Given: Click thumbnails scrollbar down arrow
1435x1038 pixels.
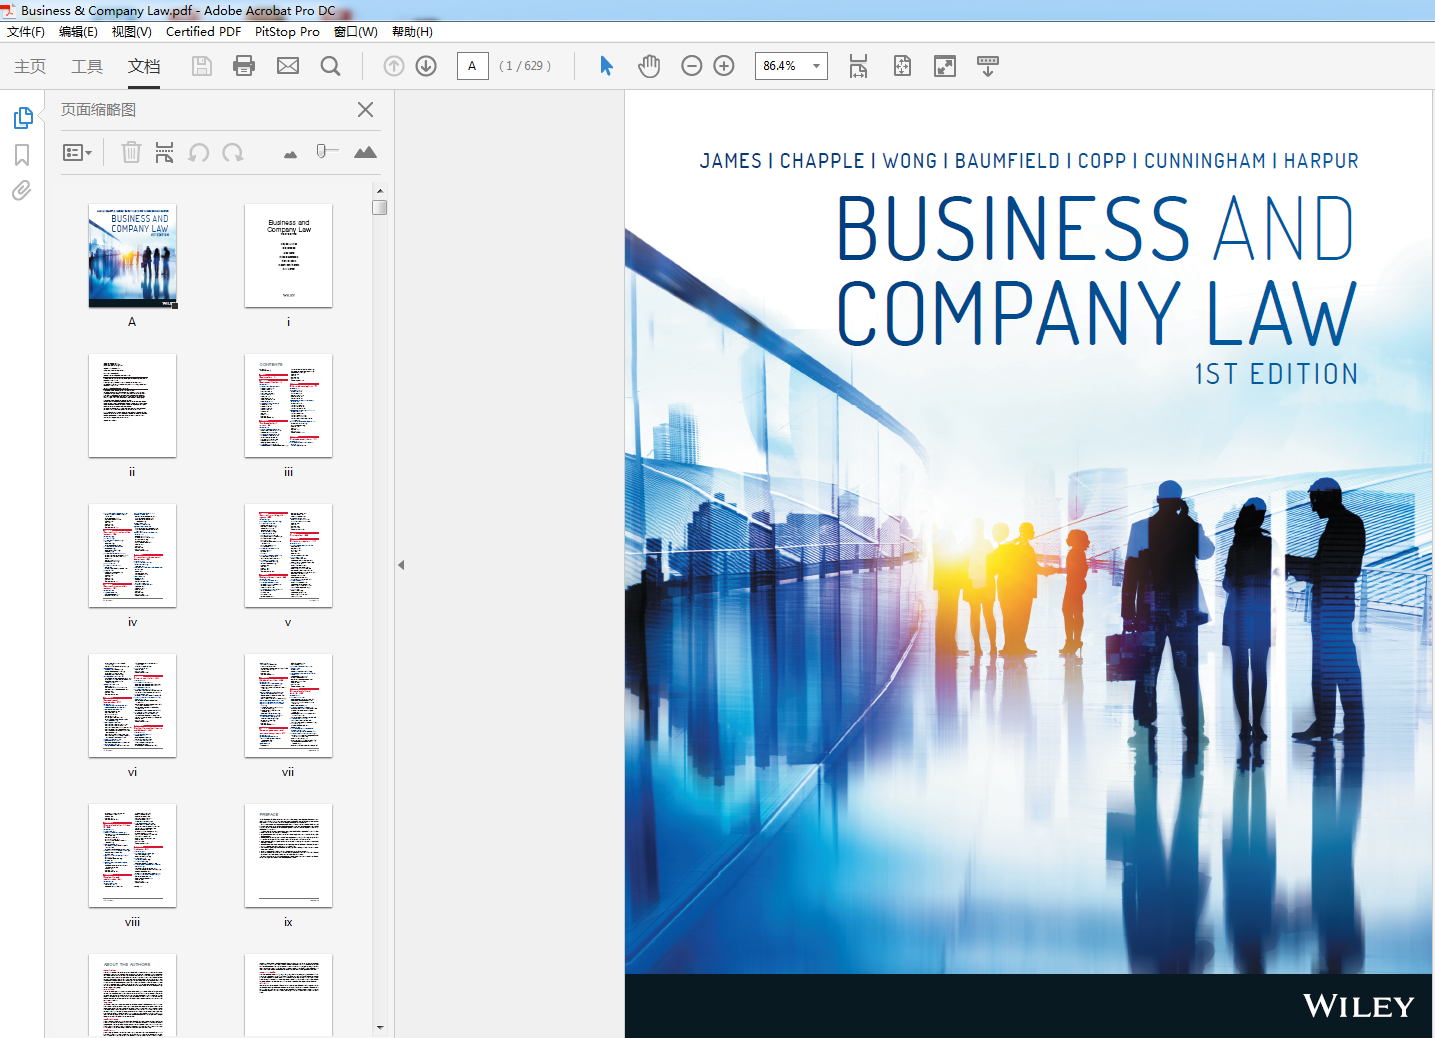Looking at the screenshot, I should (x=380, y=1027).
